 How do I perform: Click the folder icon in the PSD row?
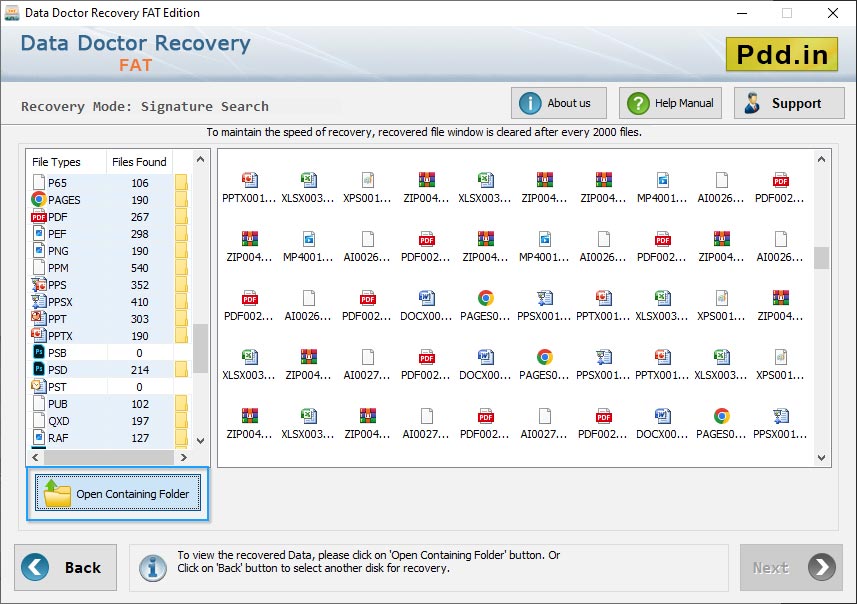coord(181,370)
